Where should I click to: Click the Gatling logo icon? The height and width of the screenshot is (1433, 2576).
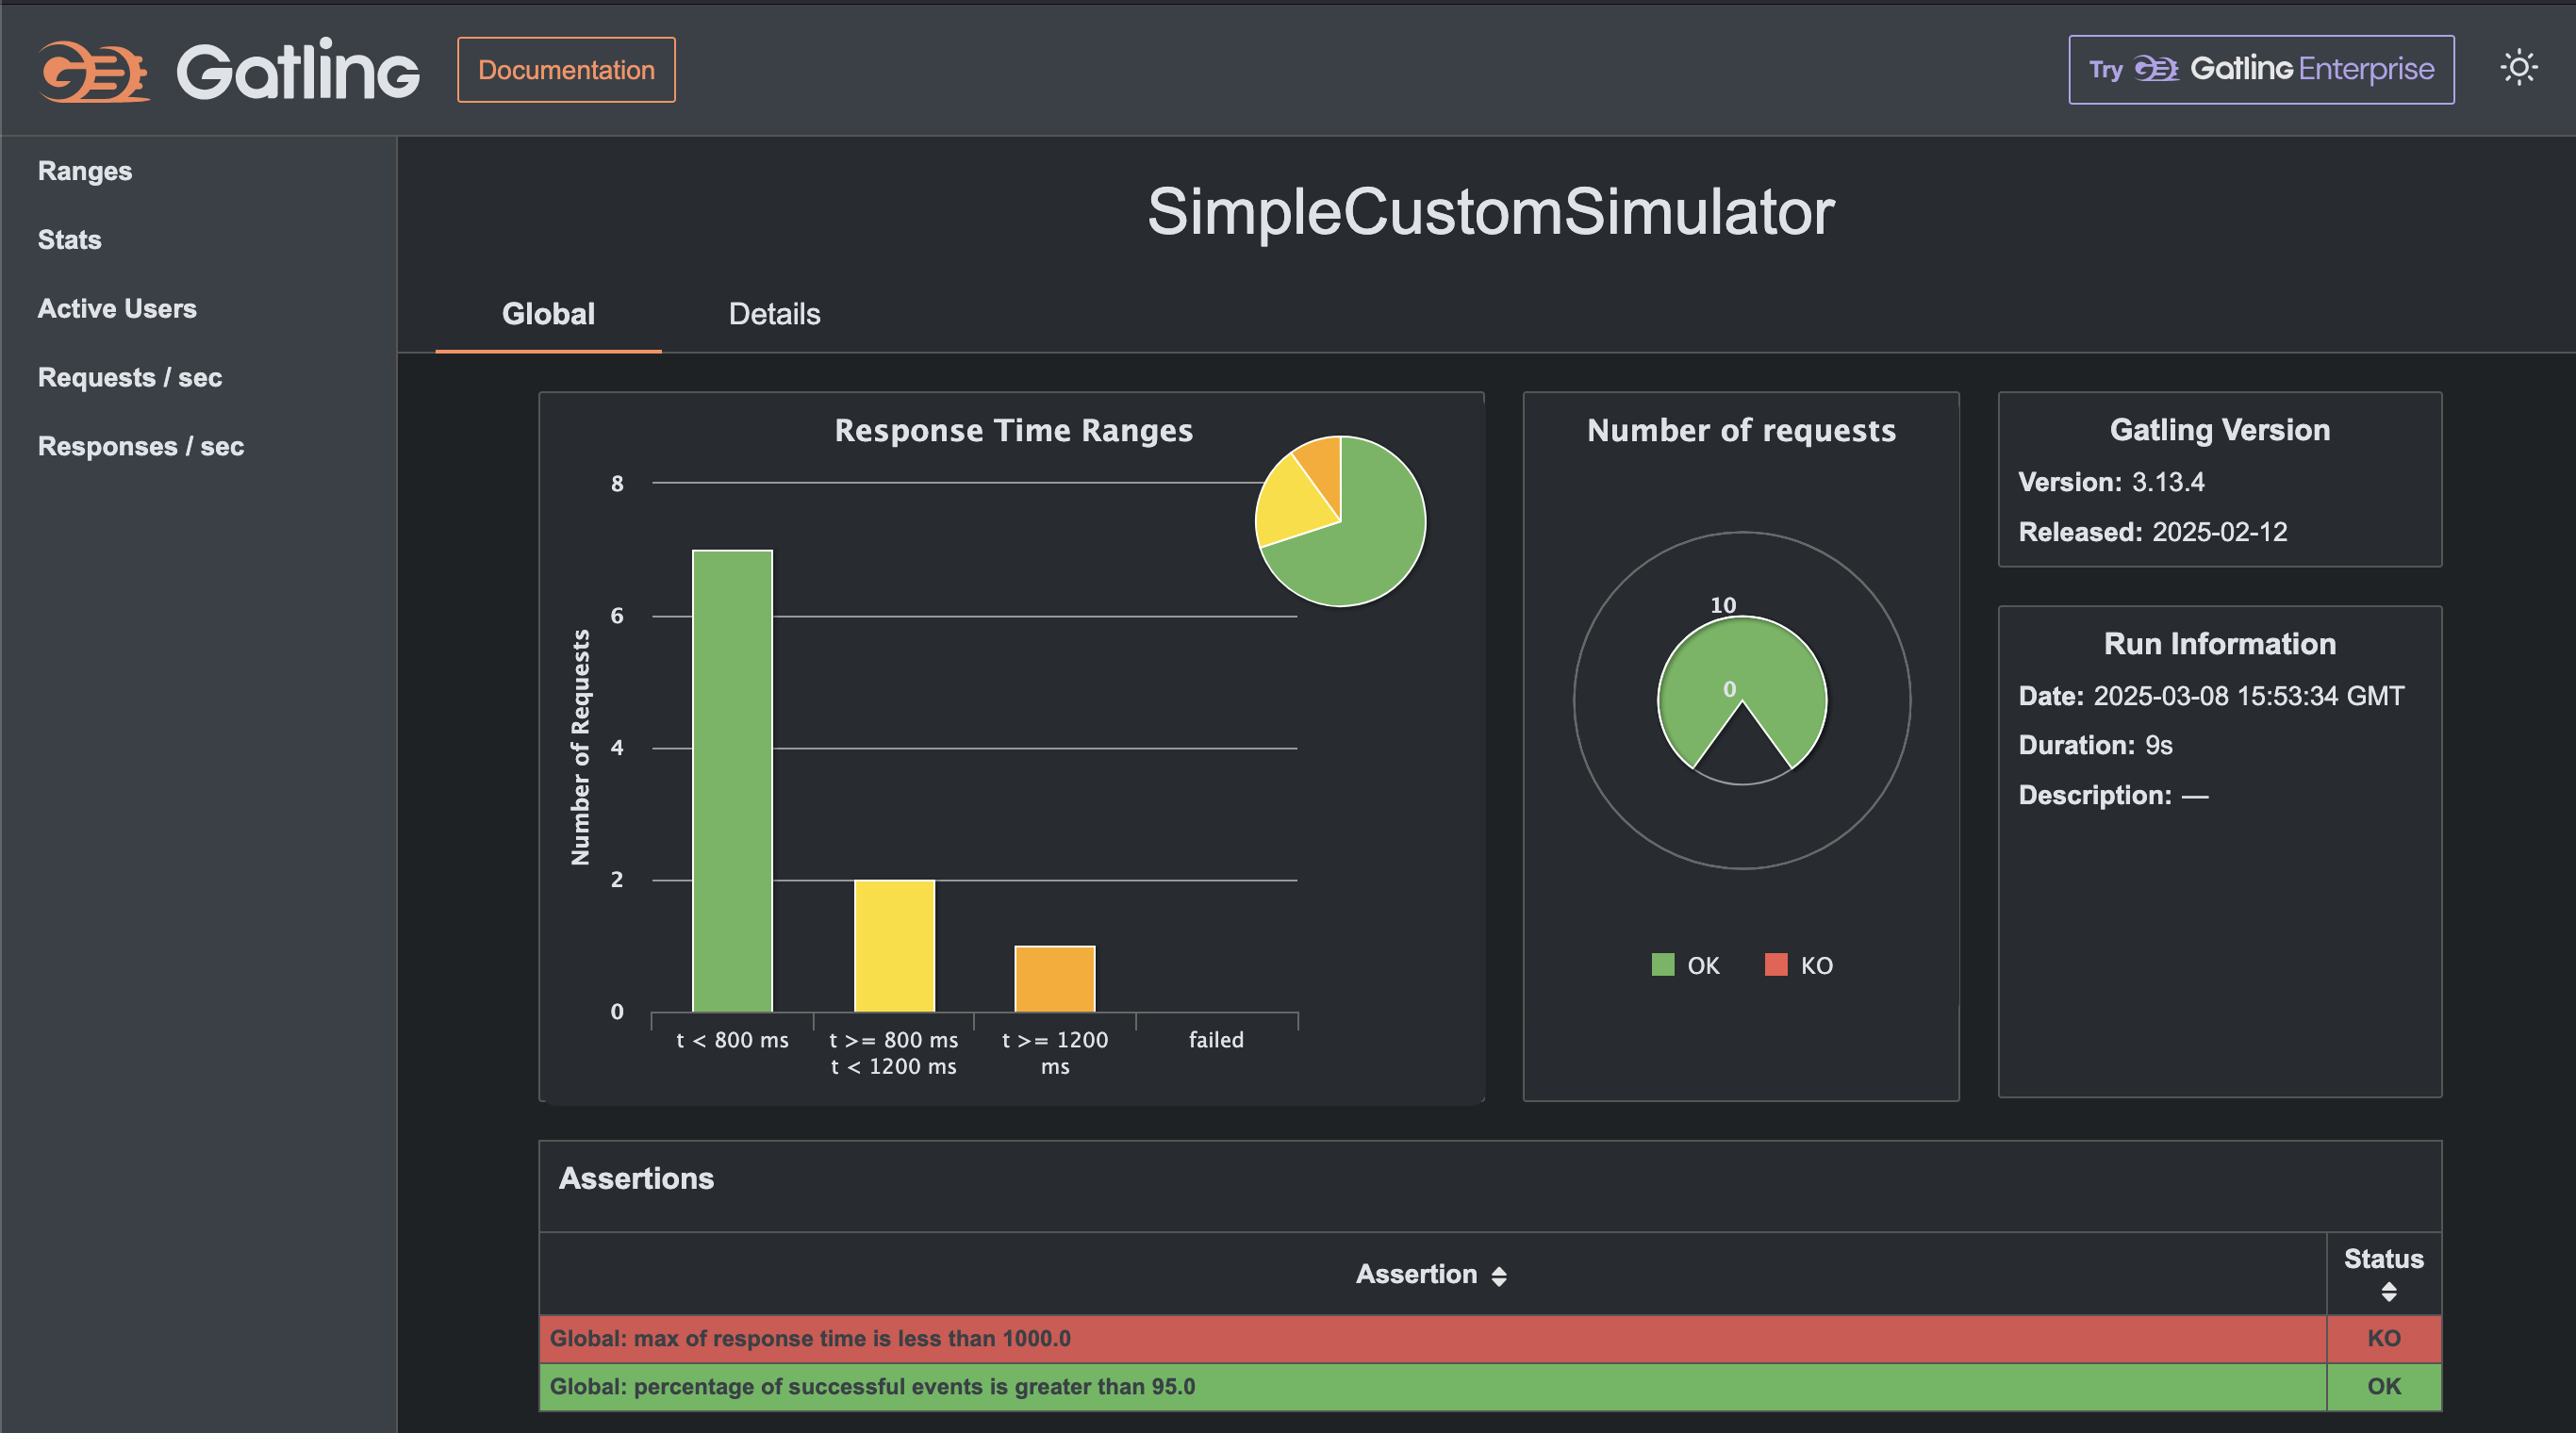tap(93, 70)
